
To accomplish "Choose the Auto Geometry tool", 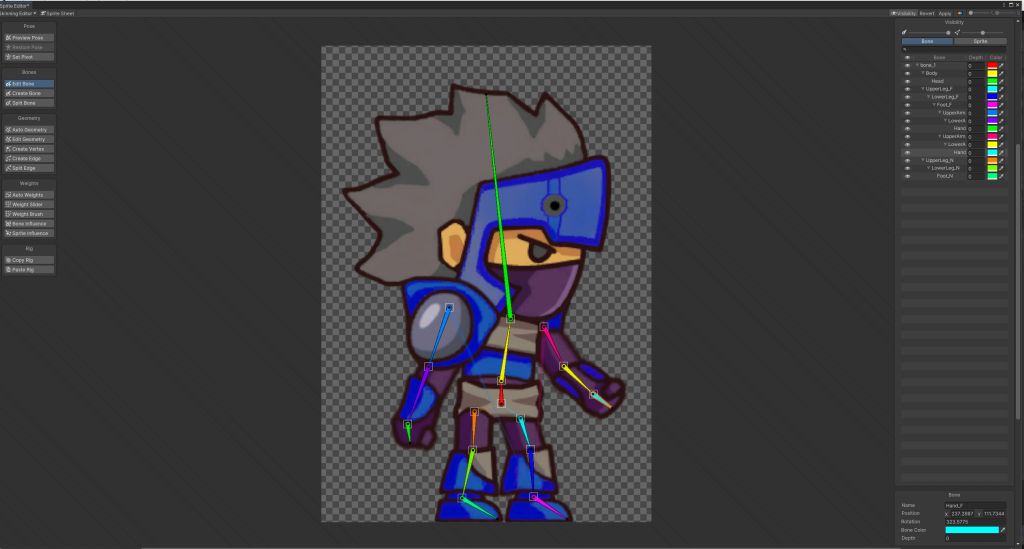I will 28,129.
